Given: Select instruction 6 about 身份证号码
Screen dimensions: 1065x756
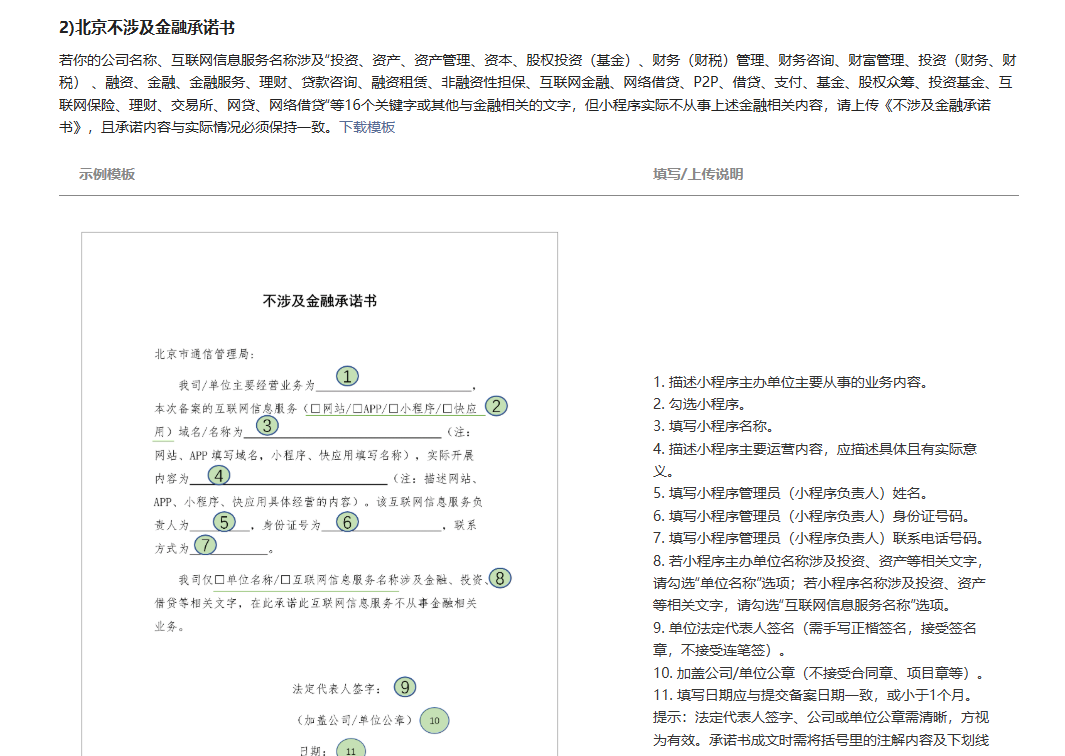Looking at the screenshot, I should (x=813, y=516).
